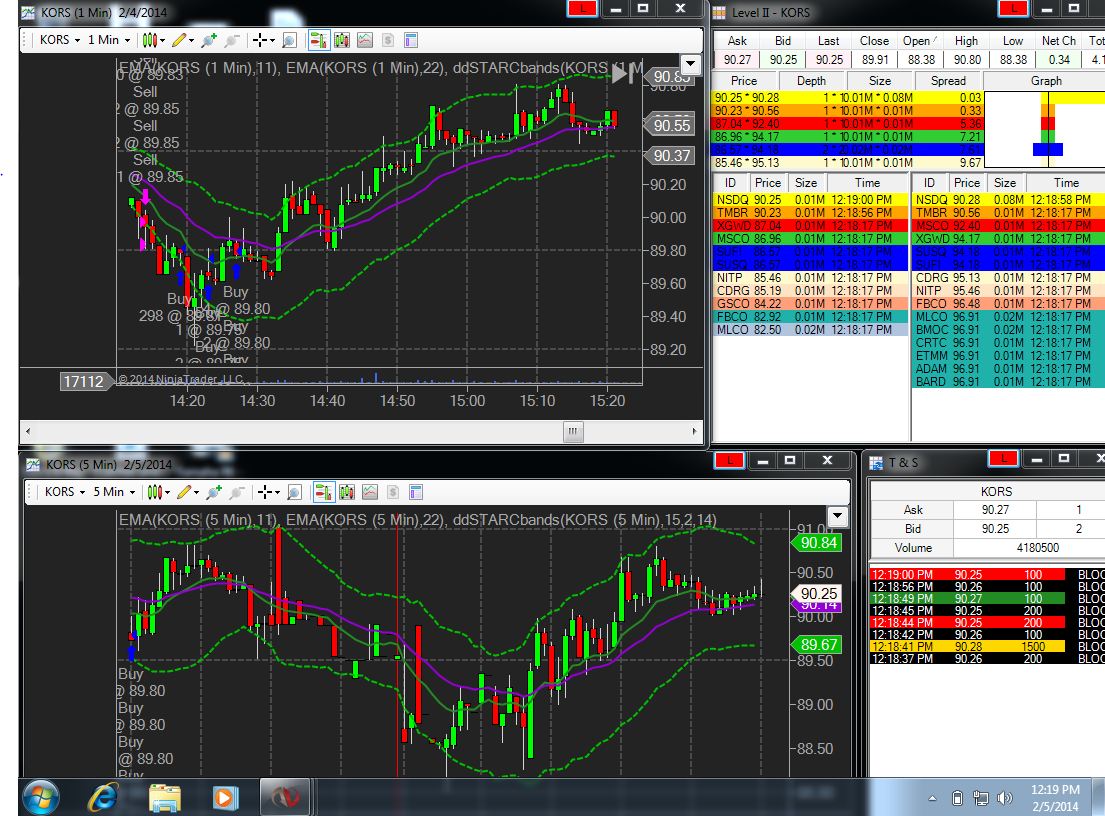Screen dimensions: 1105x816
Task: Open Windows Explorer folder from taskbar
Action: pos(165,798)
